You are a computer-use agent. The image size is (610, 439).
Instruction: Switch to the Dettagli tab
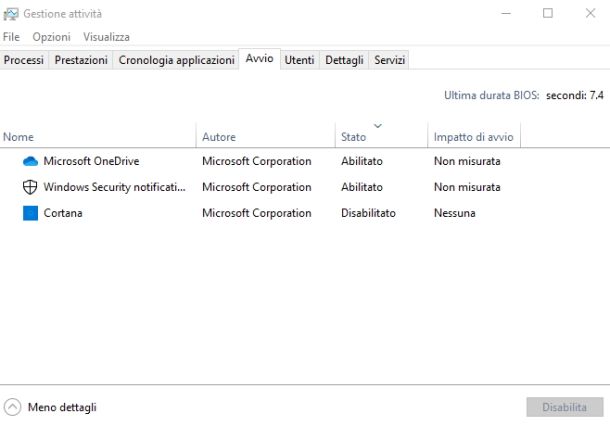(344, 60)
